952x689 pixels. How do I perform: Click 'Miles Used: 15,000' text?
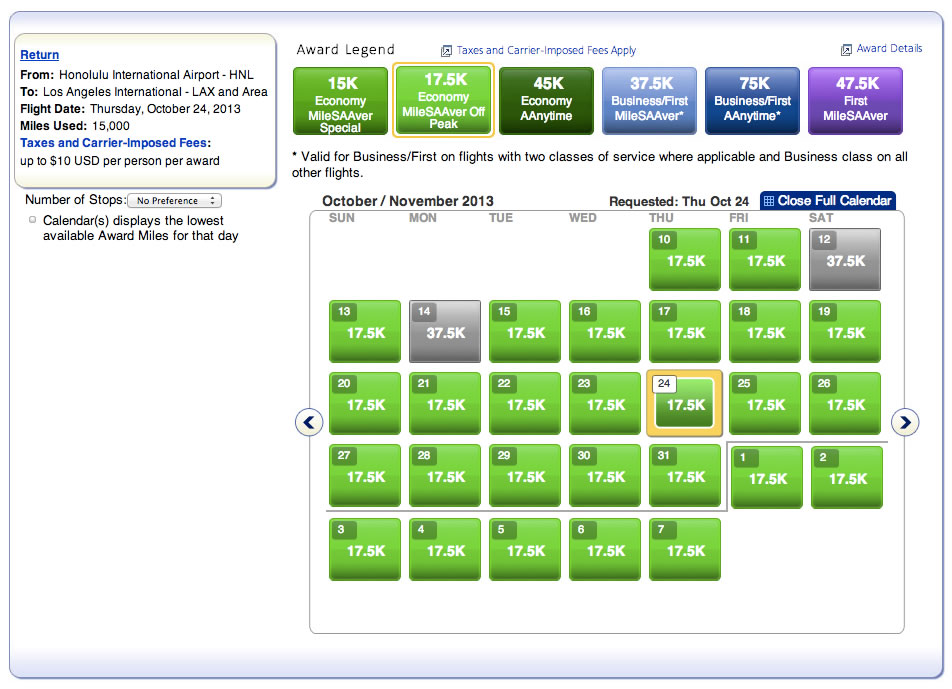point(75,126)
